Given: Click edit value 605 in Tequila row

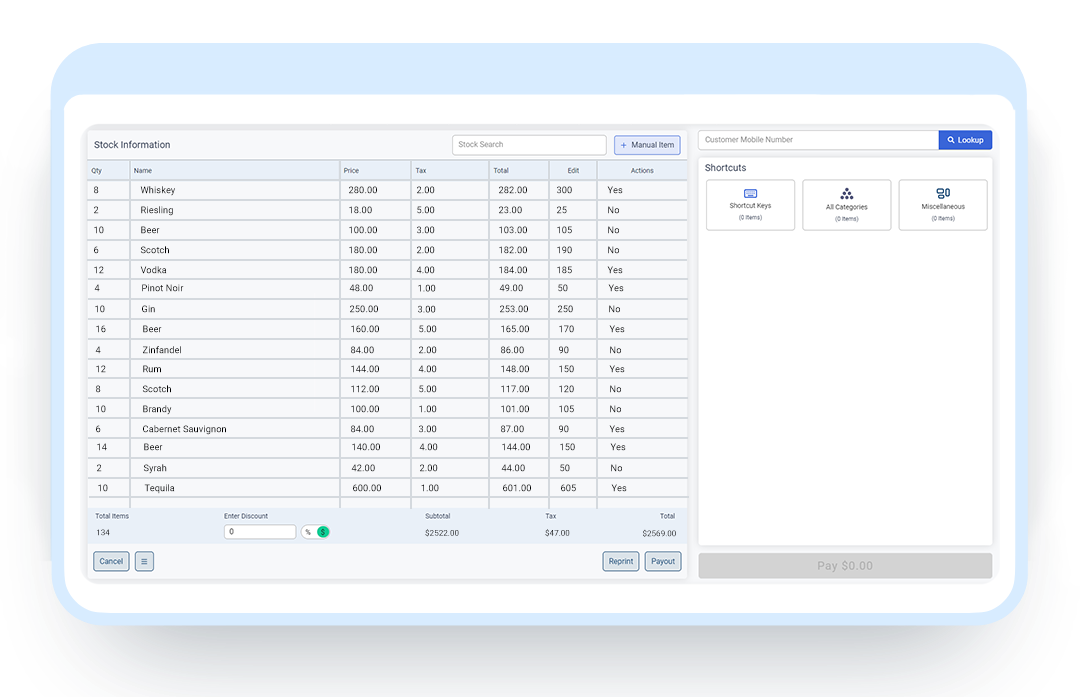Looking at the screenshot, I should [x=568, y=488].
